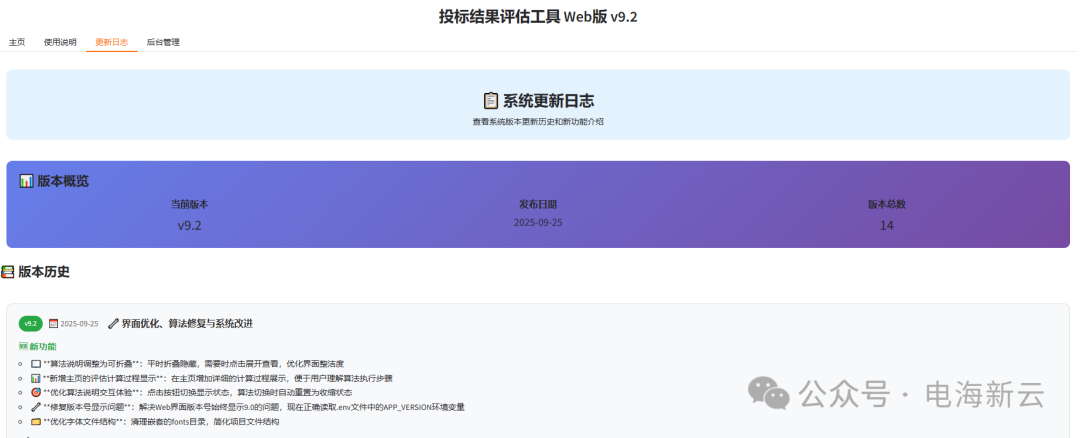Switch to the 主页 tab

pos(17,42)
